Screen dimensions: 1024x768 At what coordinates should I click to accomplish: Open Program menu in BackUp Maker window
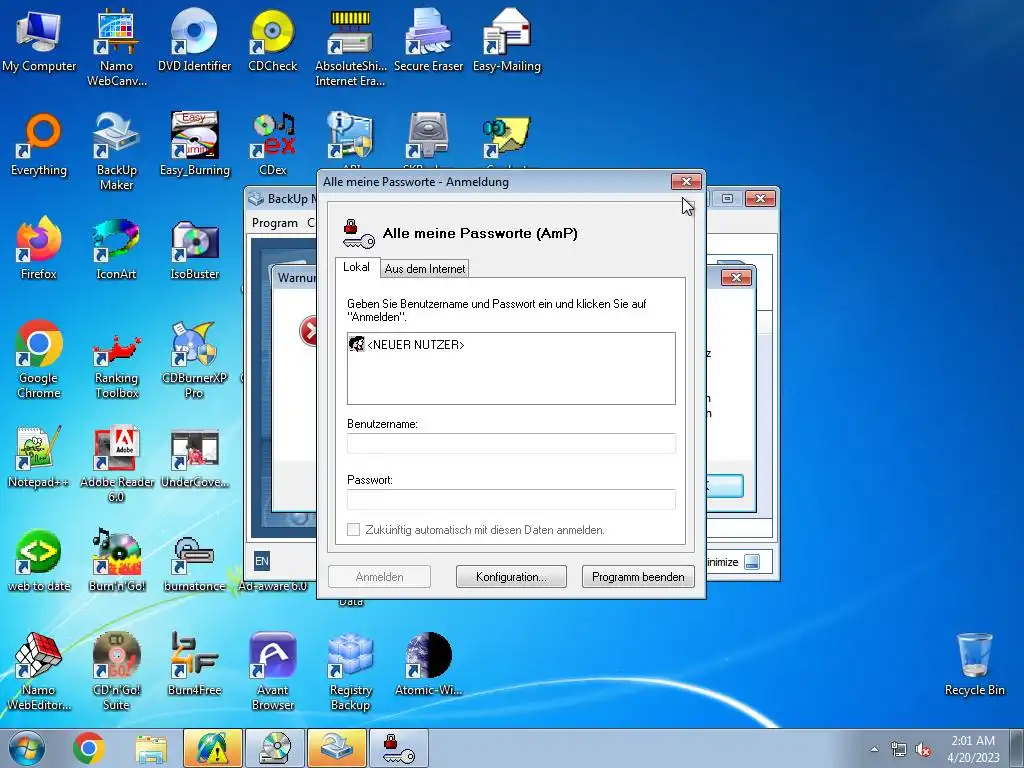(274, 223)
